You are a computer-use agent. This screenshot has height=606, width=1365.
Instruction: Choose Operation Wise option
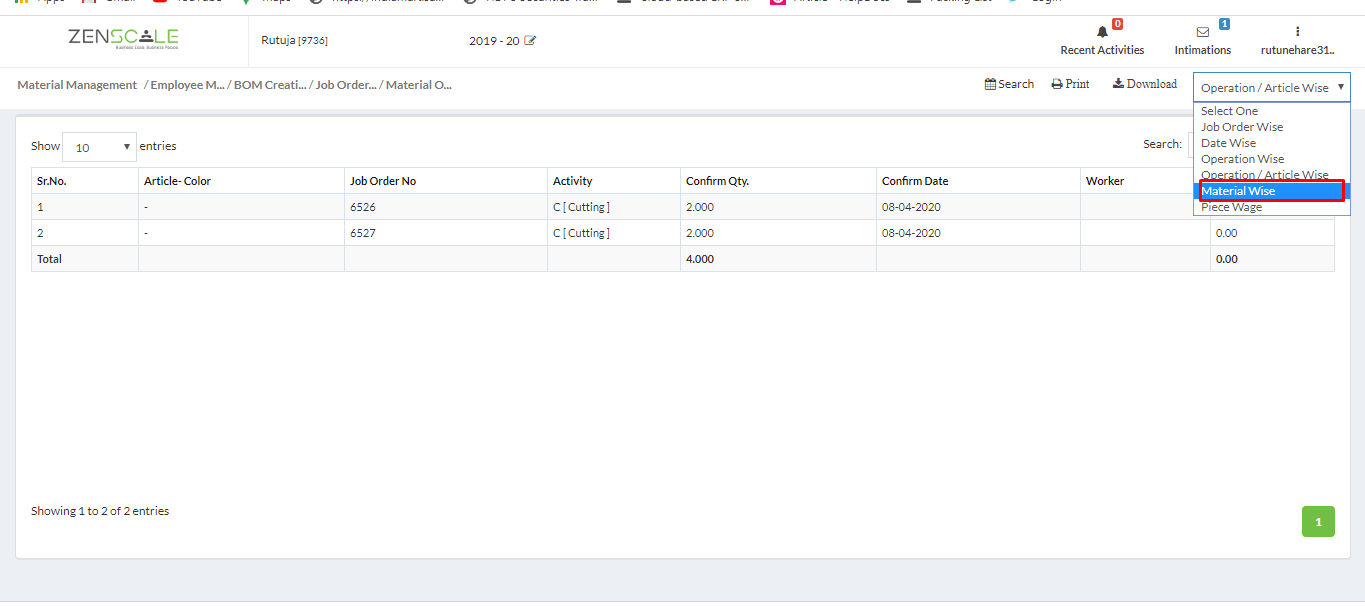(1271, 159)
